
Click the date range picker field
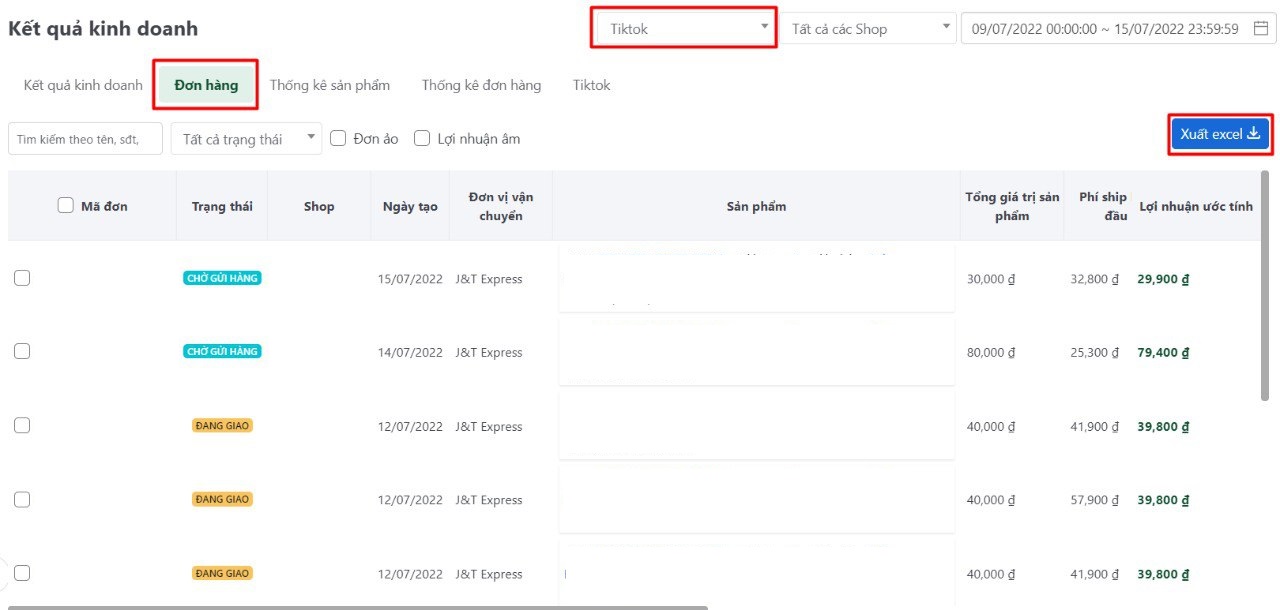pyautogui.click(x=1105, y=29)
